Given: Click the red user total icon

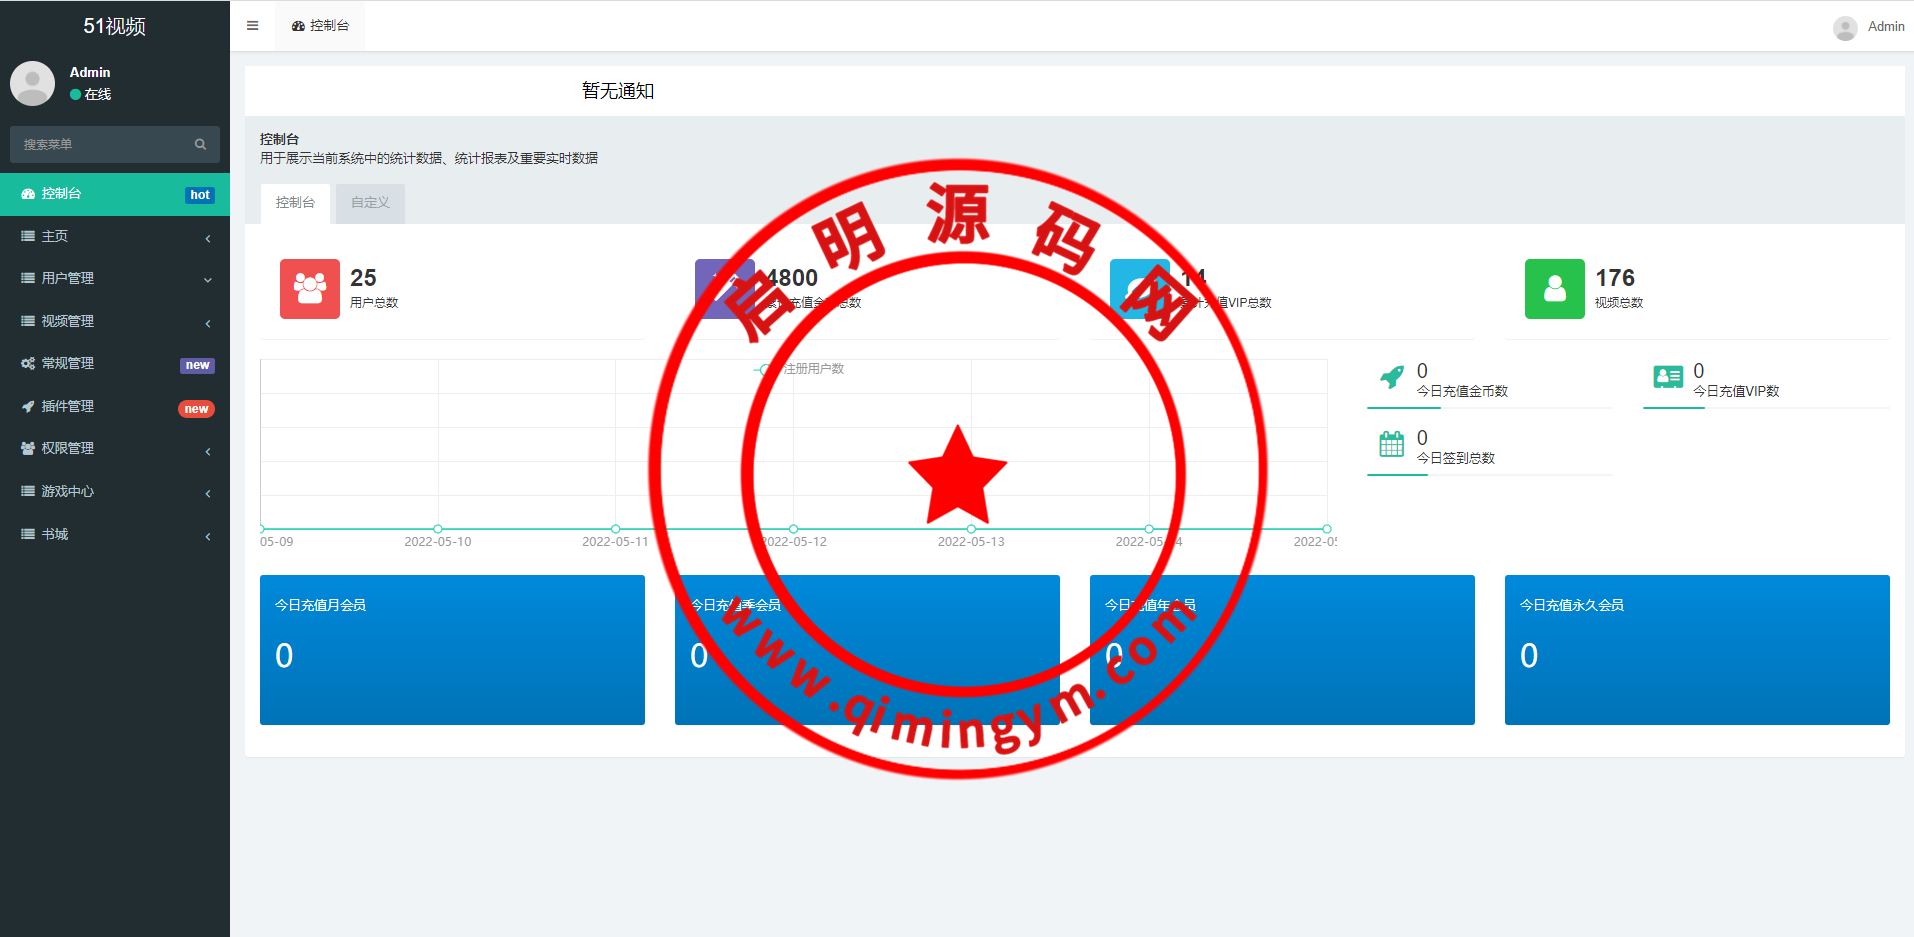Looking at the screenshot, I should [309, 289].
